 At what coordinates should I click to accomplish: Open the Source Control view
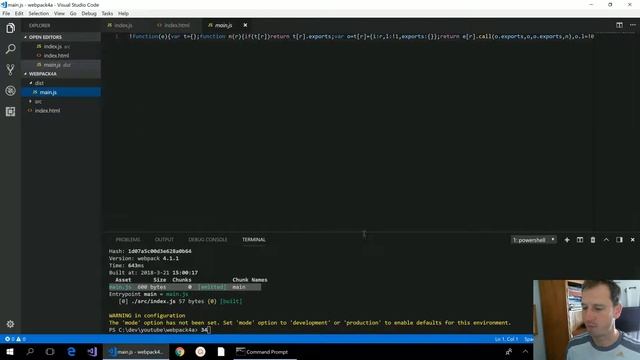coord(10,70)
